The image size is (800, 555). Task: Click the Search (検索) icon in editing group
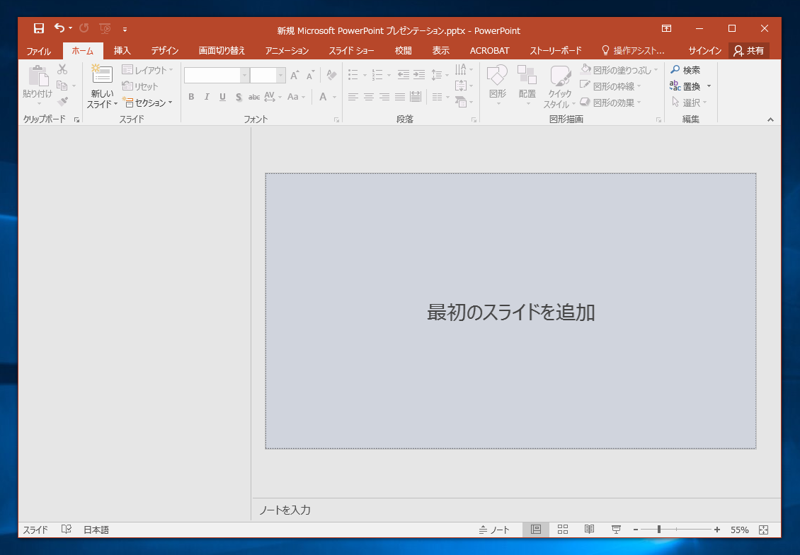pyautogui.click(x=676, y=70)
